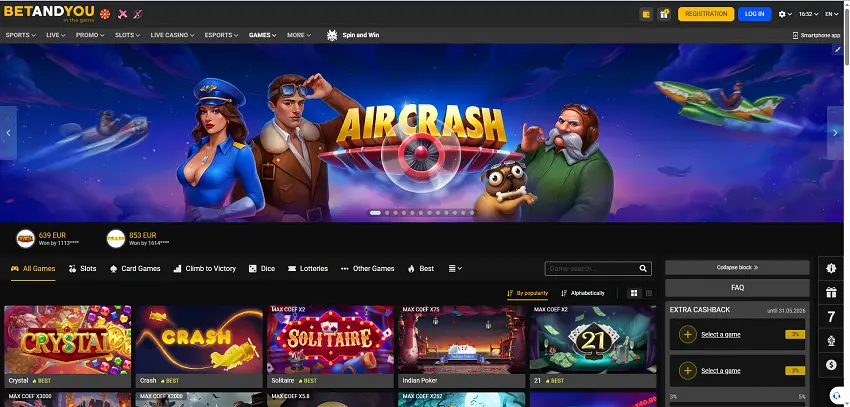Select the Lotteries tab
The image size is (850, 407).
(x=308, y=268)
